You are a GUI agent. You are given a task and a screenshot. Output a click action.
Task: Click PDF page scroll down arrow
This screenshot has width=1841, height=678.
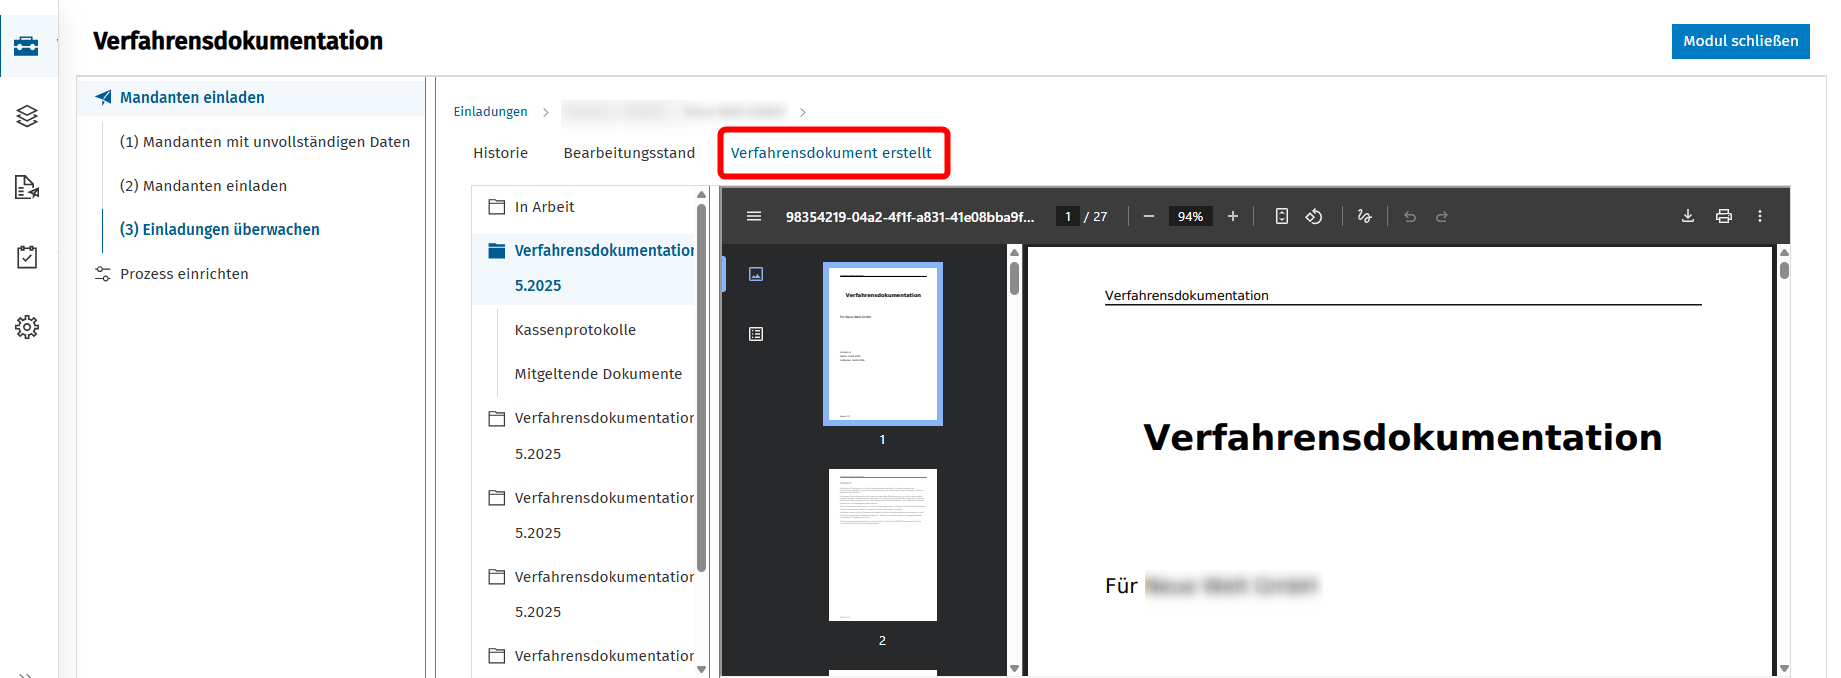pyautogui.click(x=1784, y=668)
